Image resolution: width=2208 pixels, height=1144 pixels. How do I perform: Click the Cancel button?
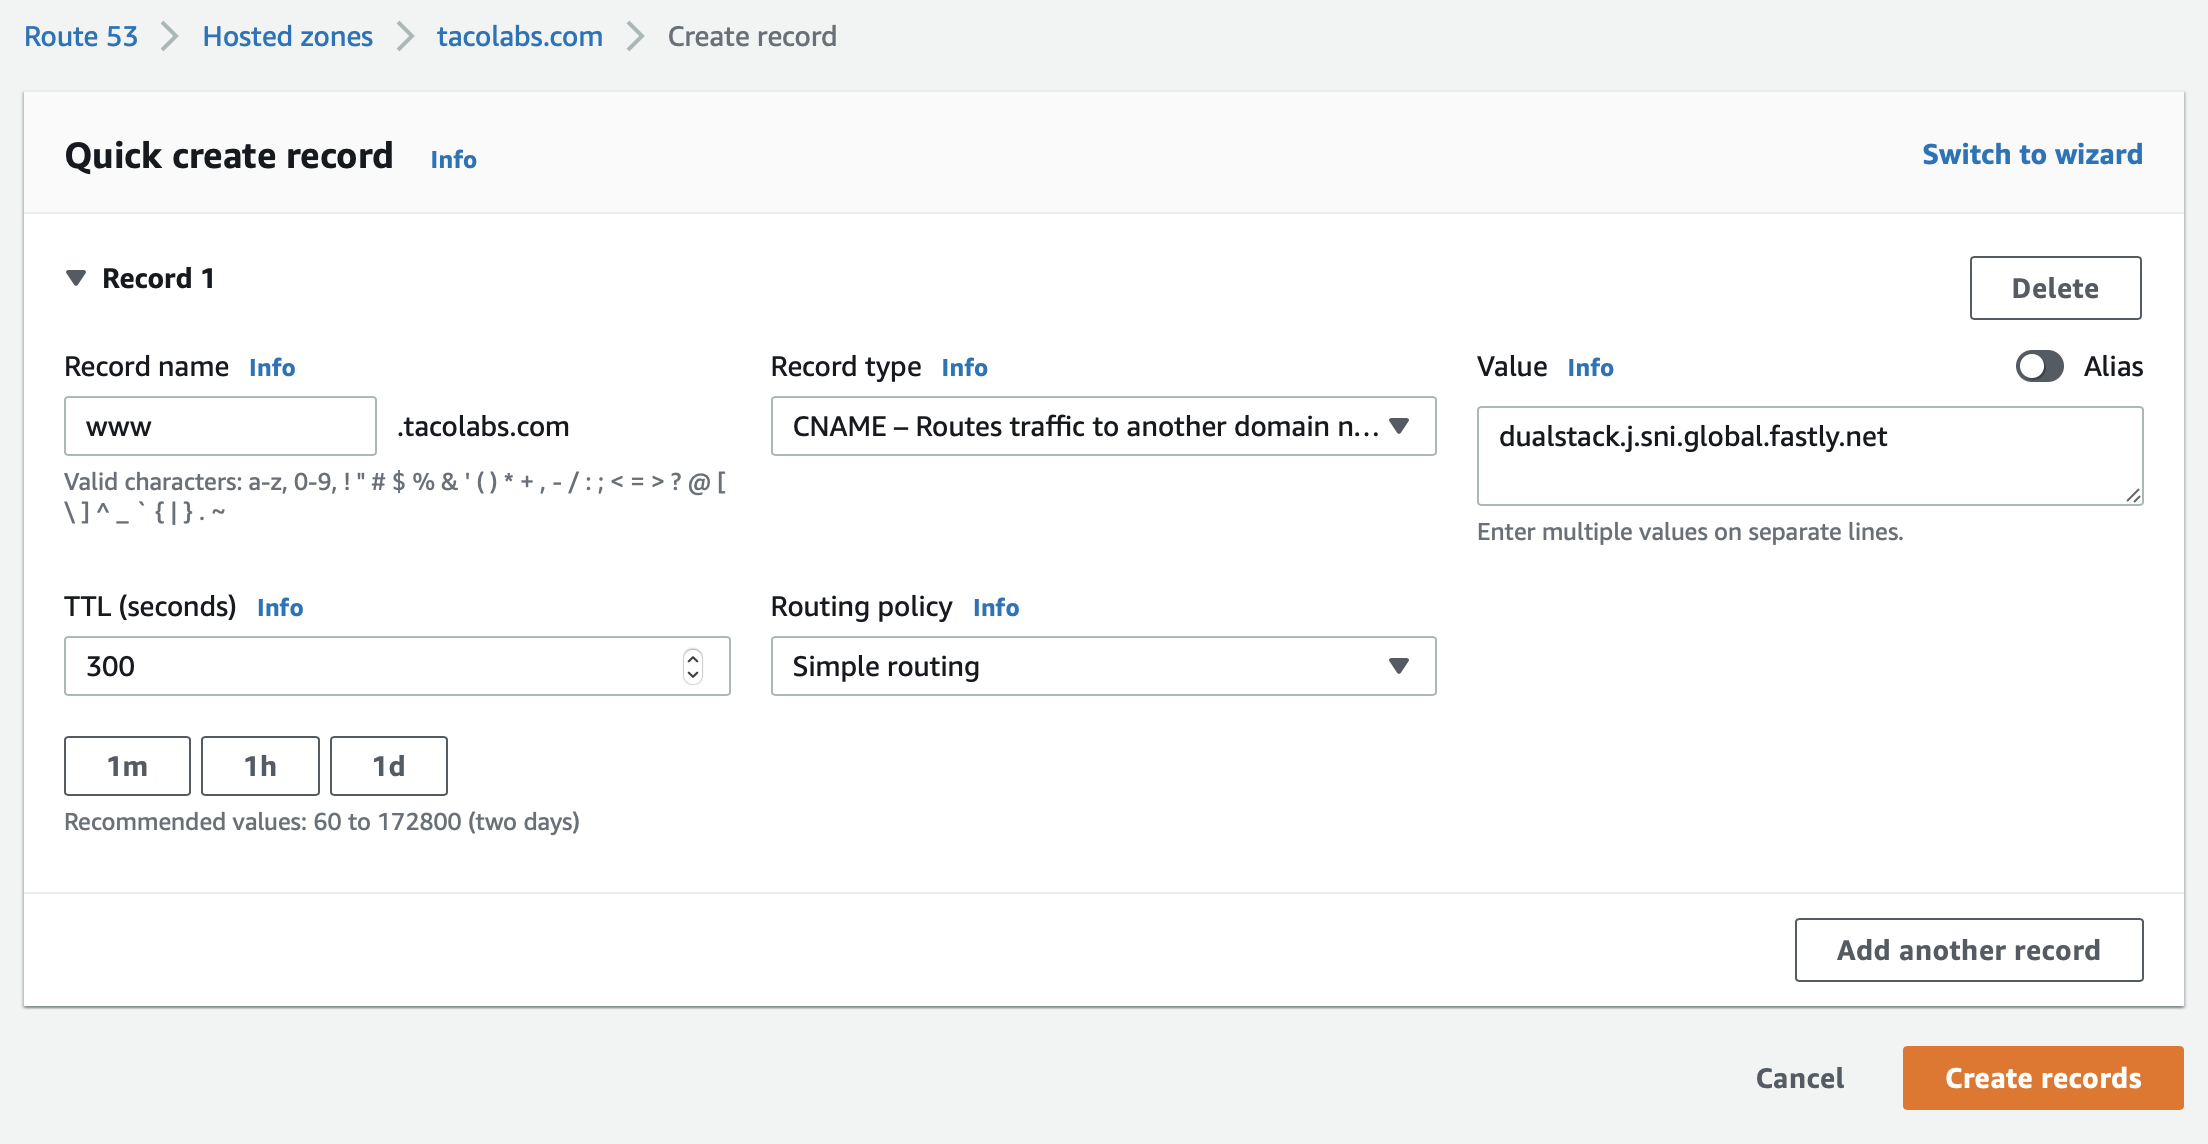point(1799,1078)
